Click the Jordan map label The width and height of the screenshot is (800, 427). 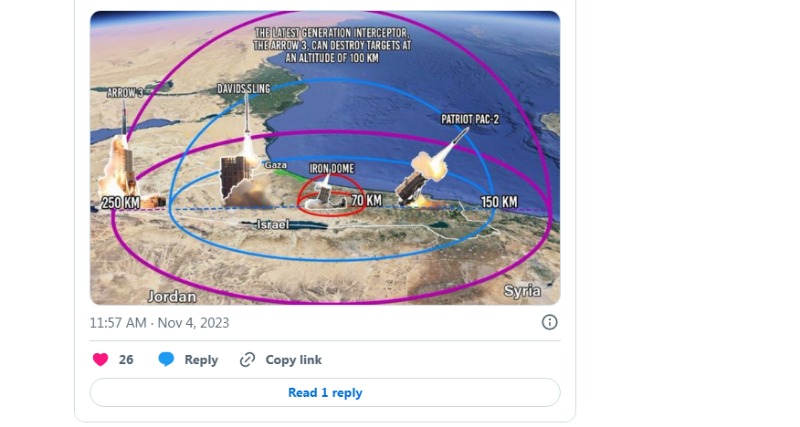pyautogui.click(x=172, y=296)
